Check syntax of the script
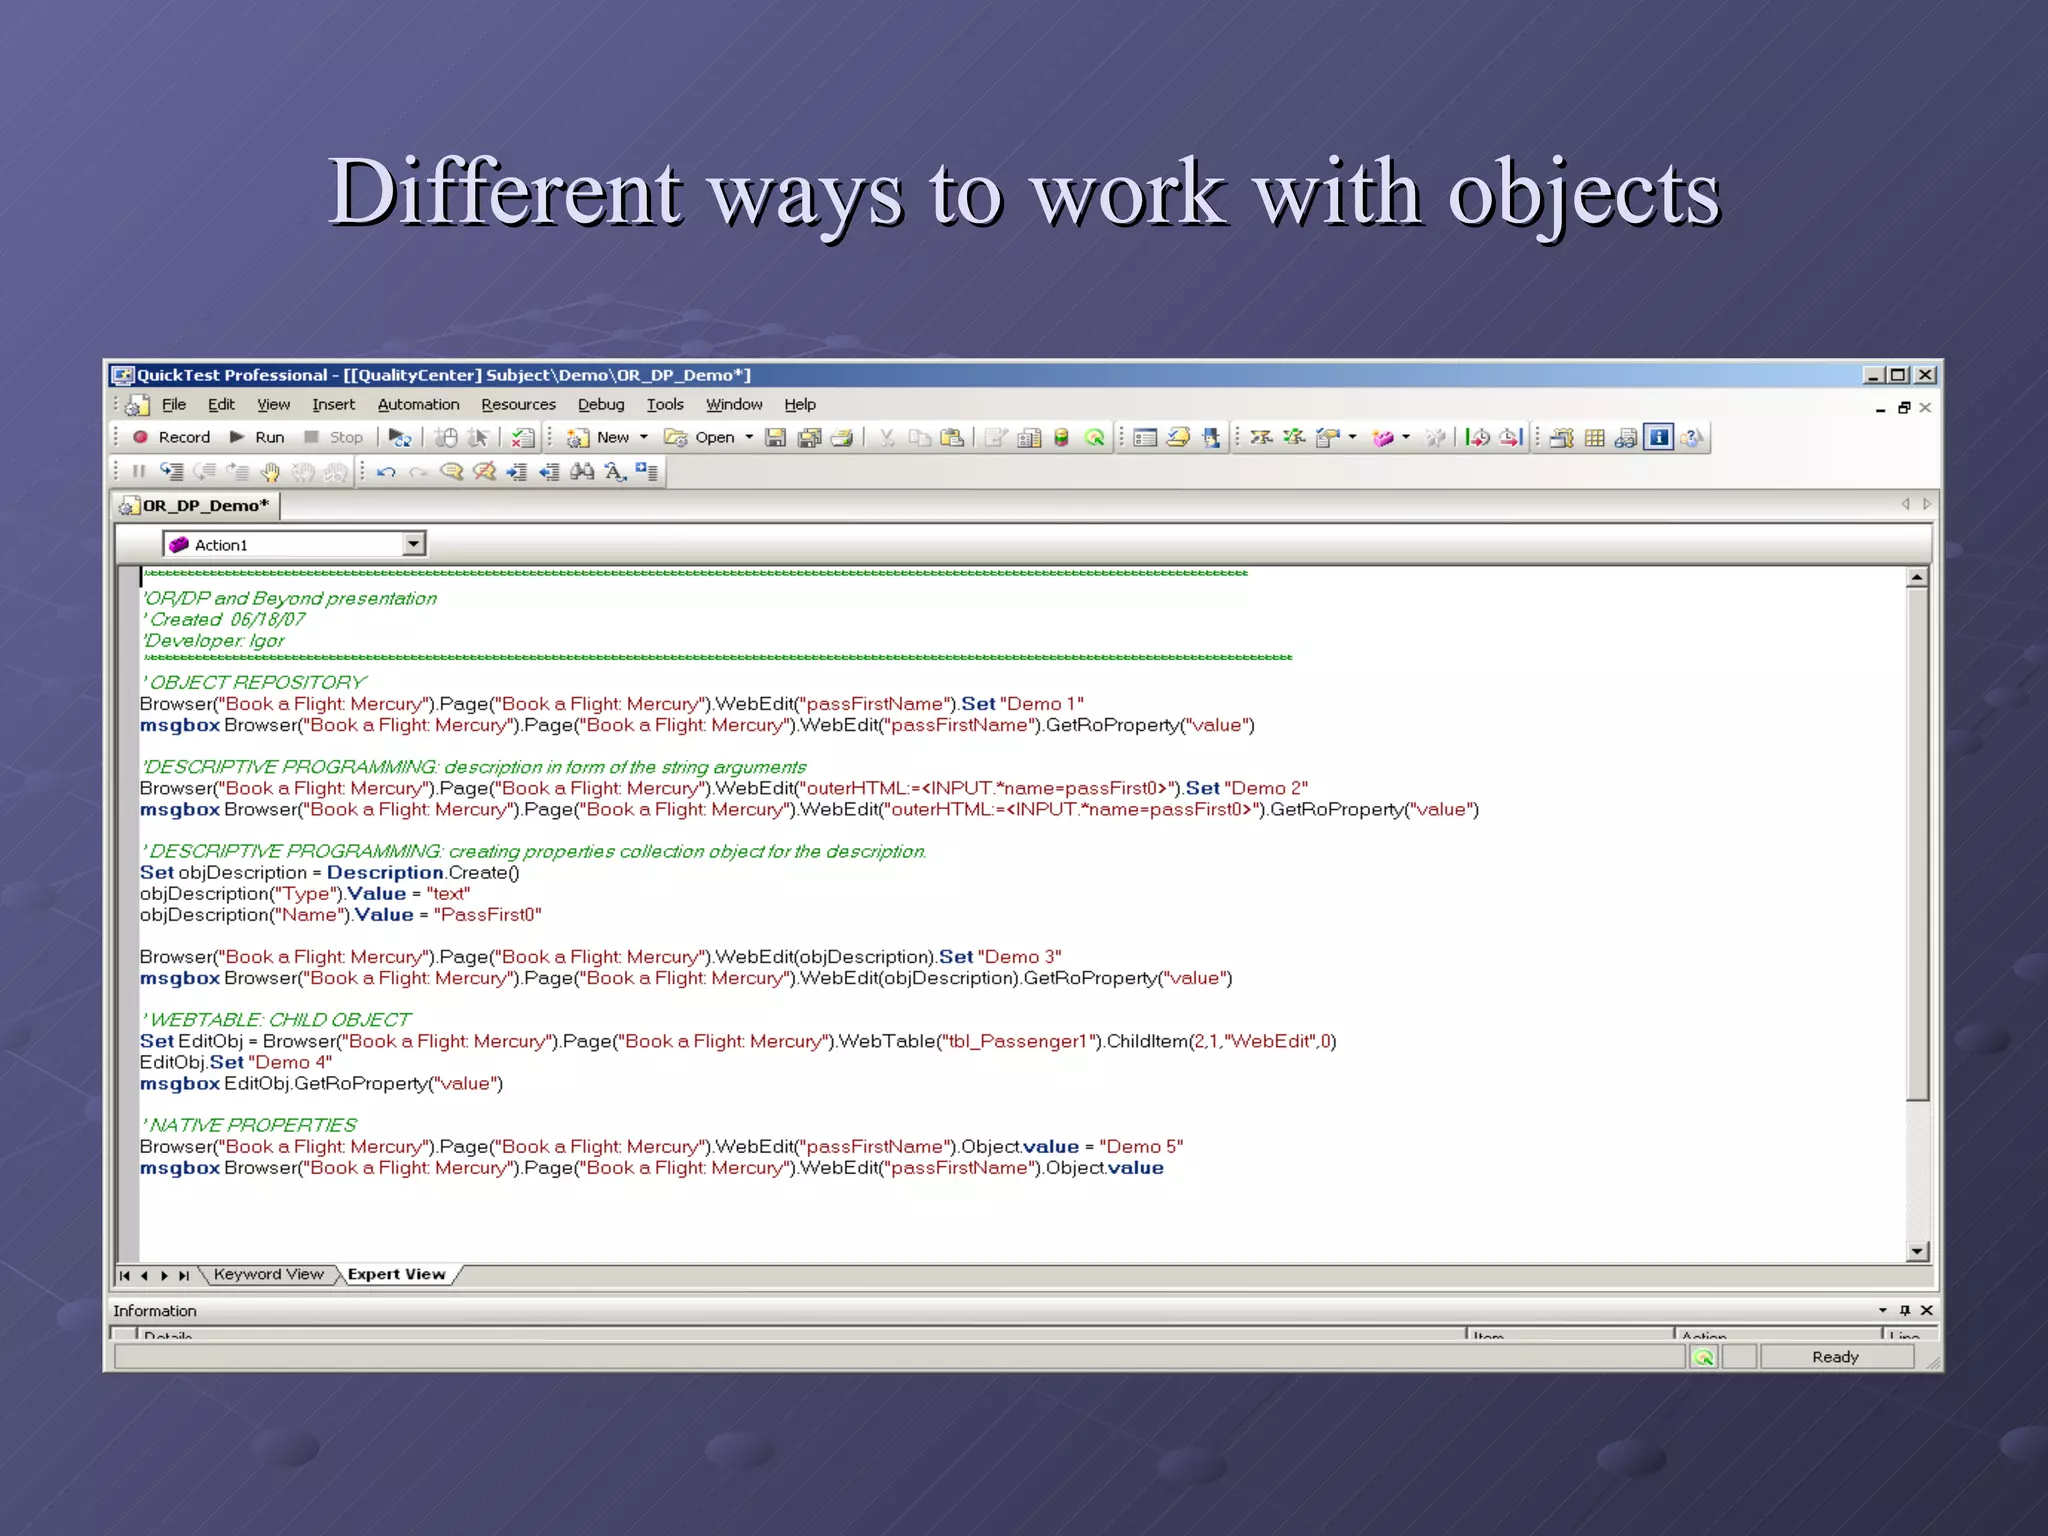 click(x=523, y=437)
